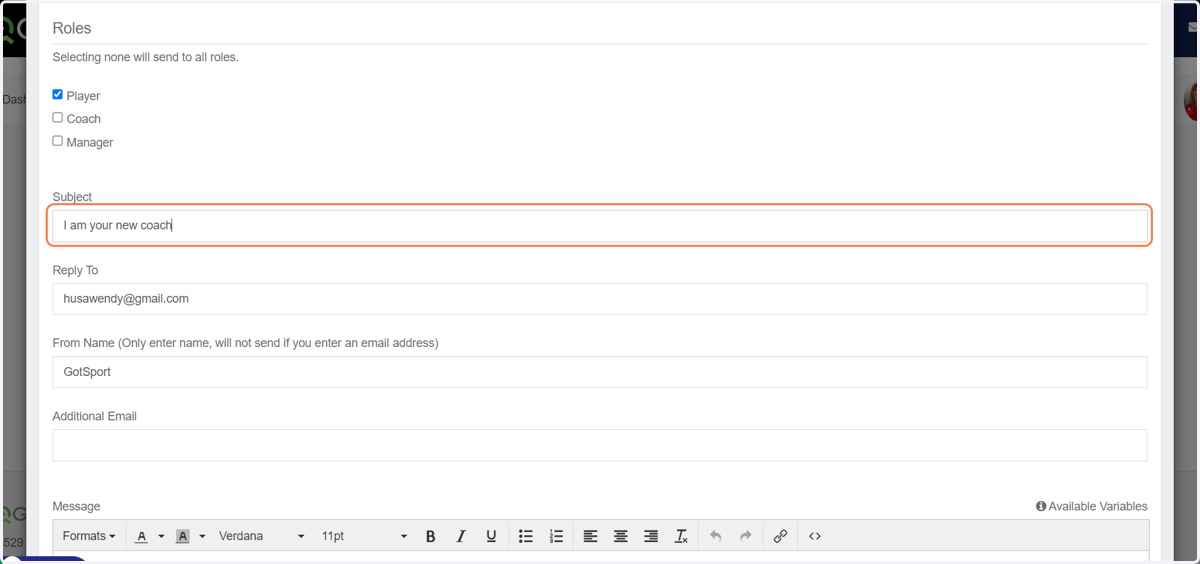This screenshot has height=564, width=1200.
Task: Check the Coach role checkbox
Action: 58,117
